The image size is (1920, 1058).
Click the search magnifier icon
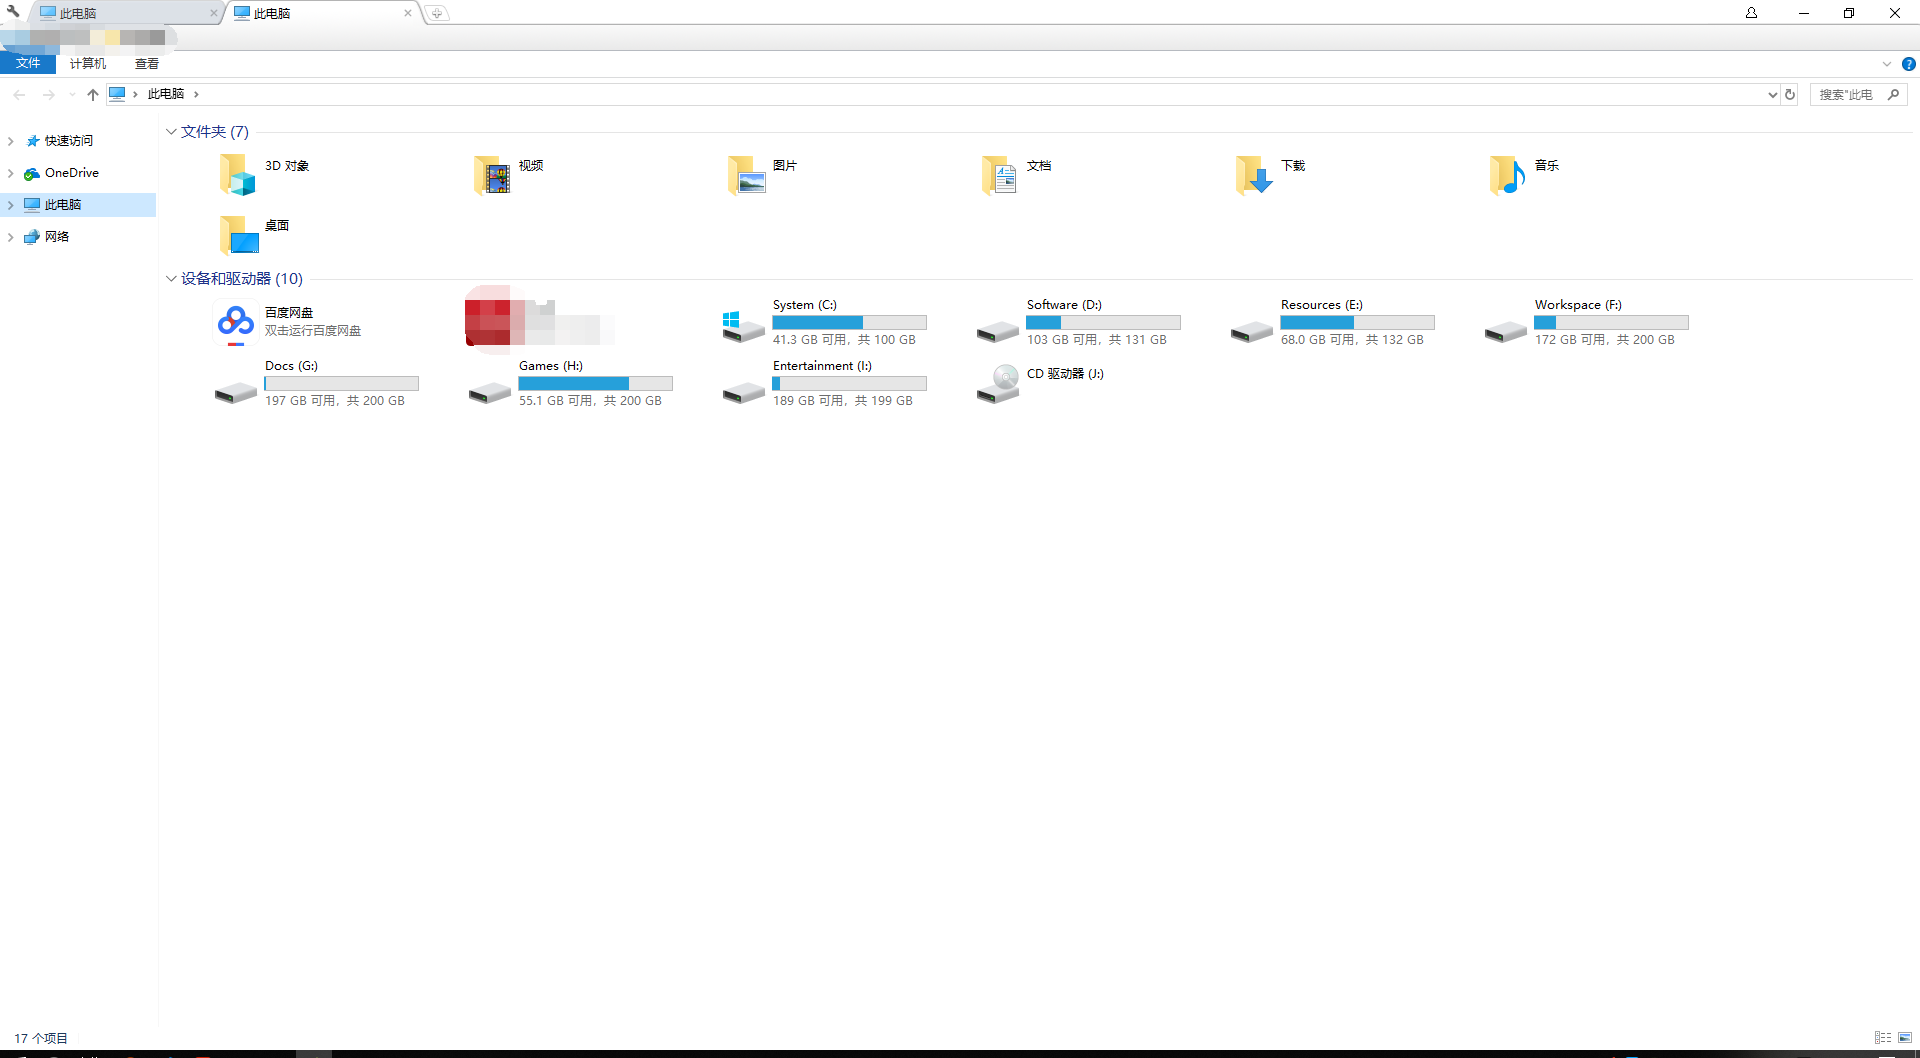click(1893, 94)
